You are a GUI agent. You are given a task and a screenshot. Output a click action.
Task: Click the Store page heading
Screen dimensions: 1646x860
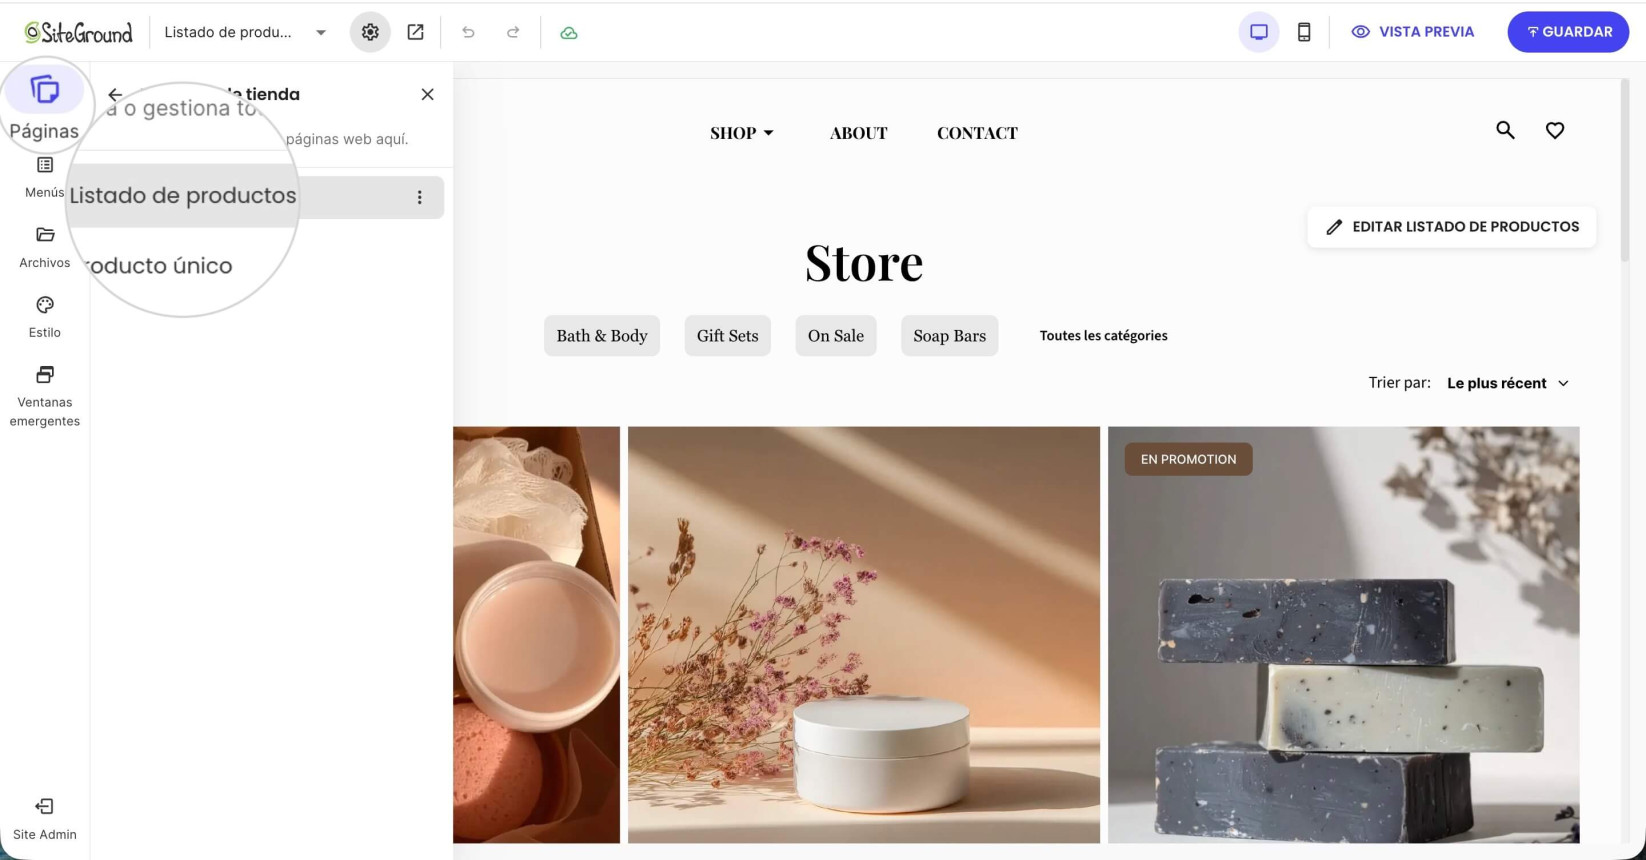(x=864, y=263)
